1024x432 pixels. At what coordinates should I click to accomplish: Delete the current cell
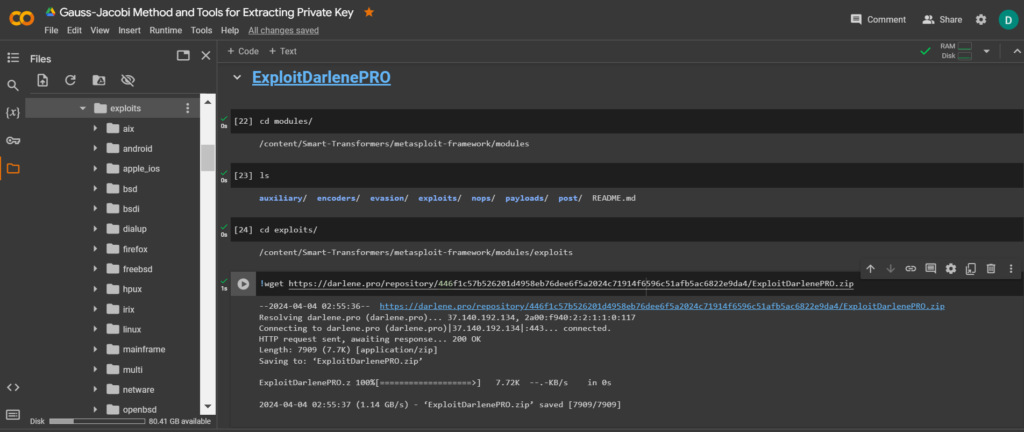tap(991, 268)
